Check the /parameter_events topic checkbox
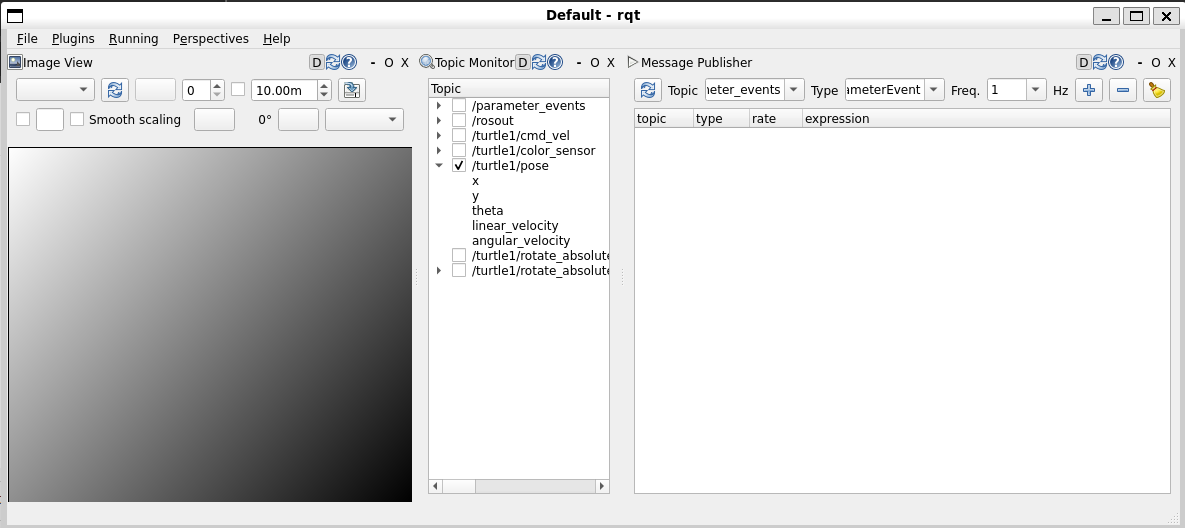This screenshot has height=528, width=1185. coord(459,106)
